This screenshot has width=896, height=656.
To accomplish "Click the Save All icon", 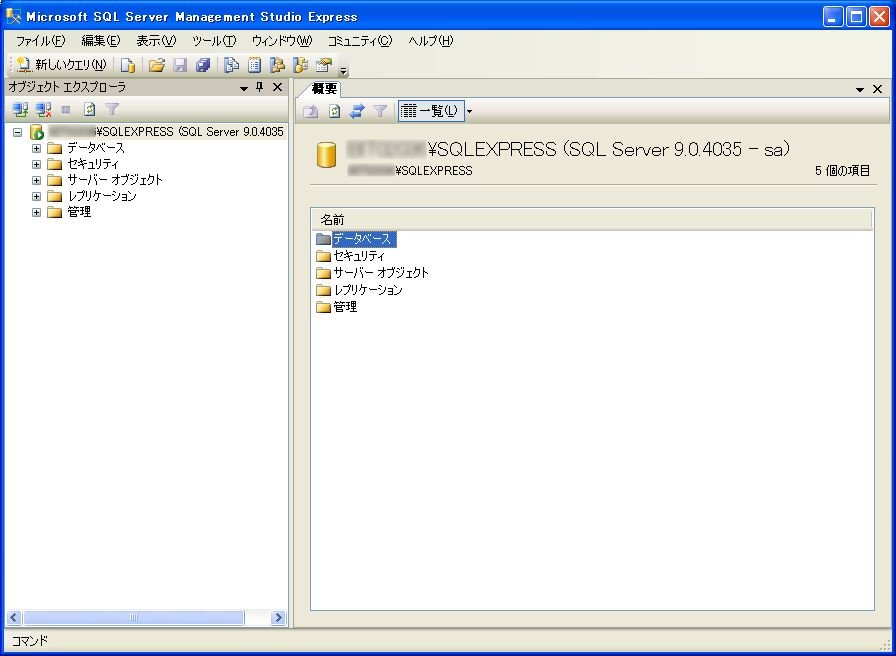I will tap(203, 65).
